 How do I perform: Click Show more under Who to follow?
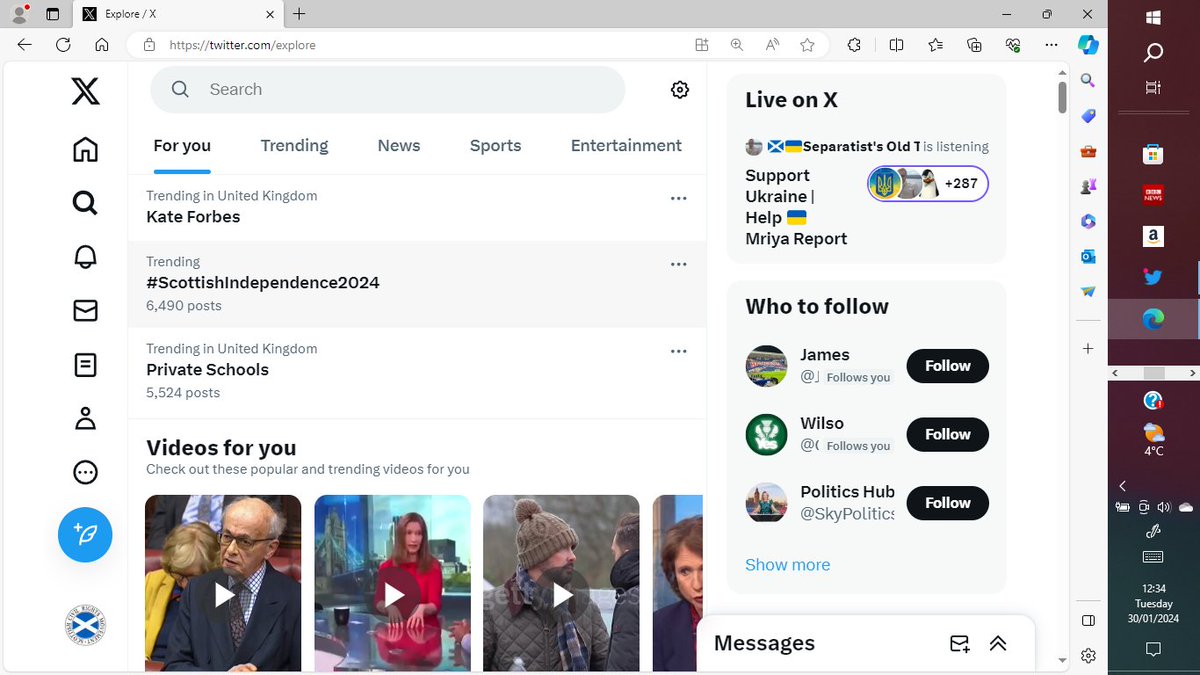click(787, 564)
